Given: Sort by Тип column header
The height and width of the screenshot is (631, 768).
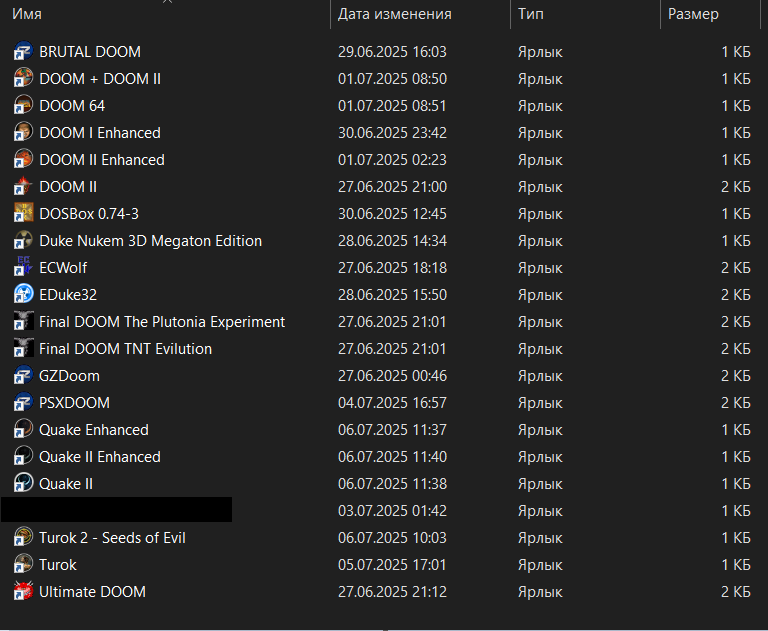Looking at the screenshot, I should tap(586, 14).
